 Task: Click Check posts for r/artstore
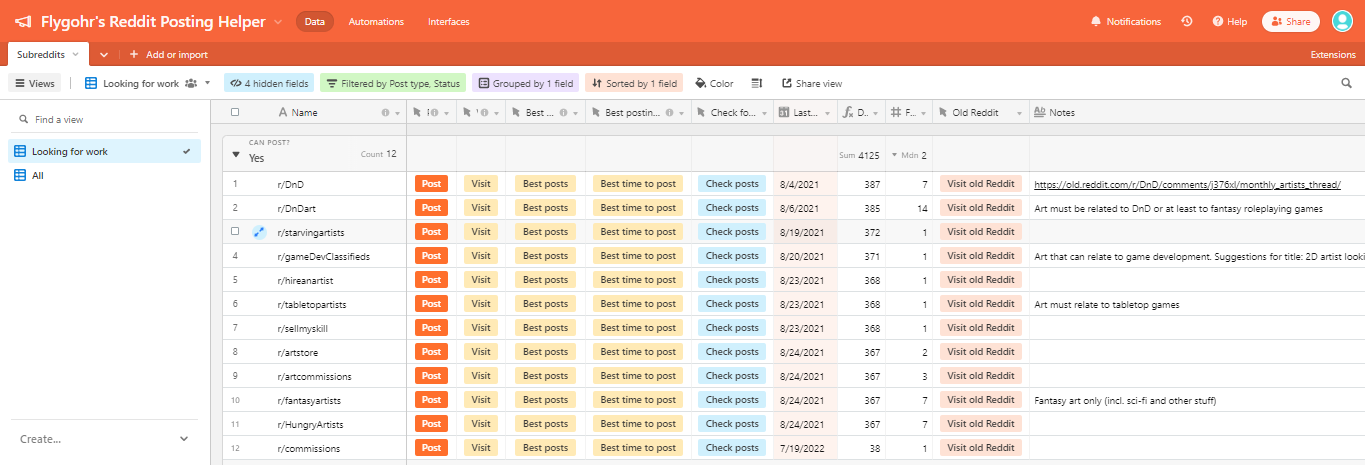[732, 352]
